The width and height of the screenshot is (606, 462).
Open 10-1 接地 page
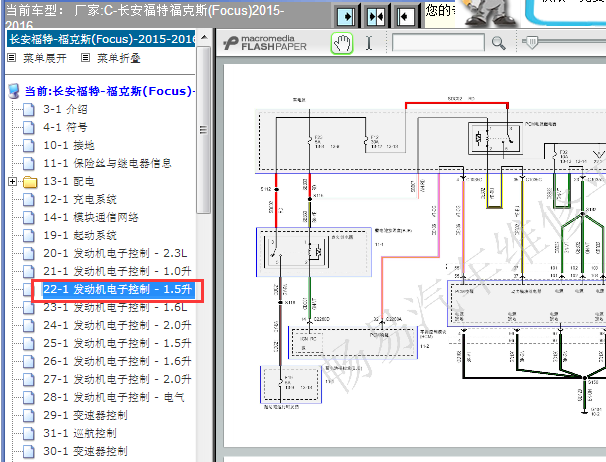tap(68, 145)
